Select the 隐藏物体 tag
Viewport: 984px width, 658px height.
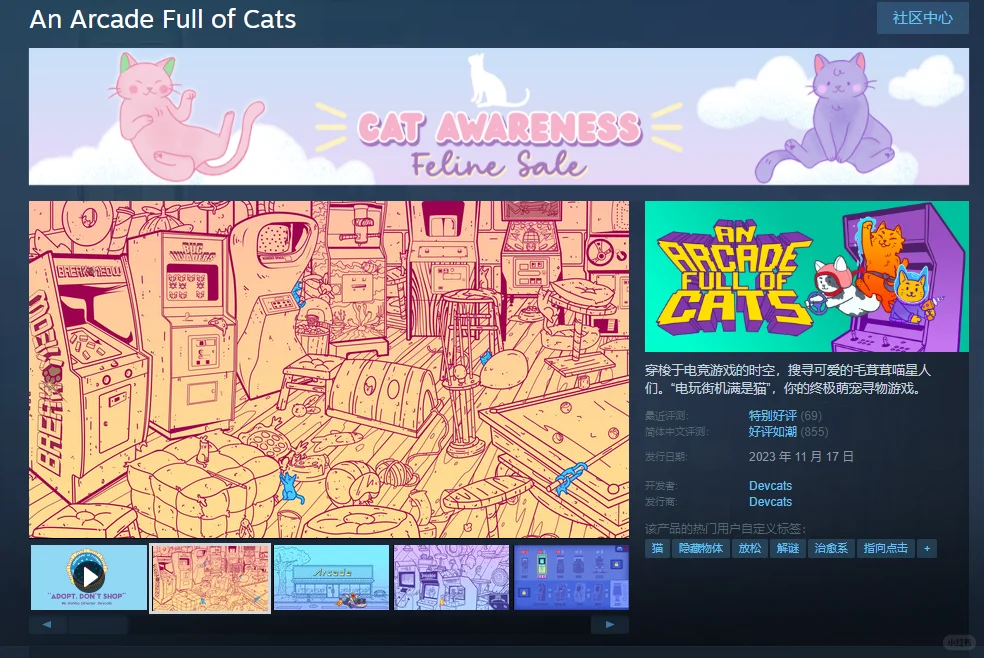(x=701, y=548)
